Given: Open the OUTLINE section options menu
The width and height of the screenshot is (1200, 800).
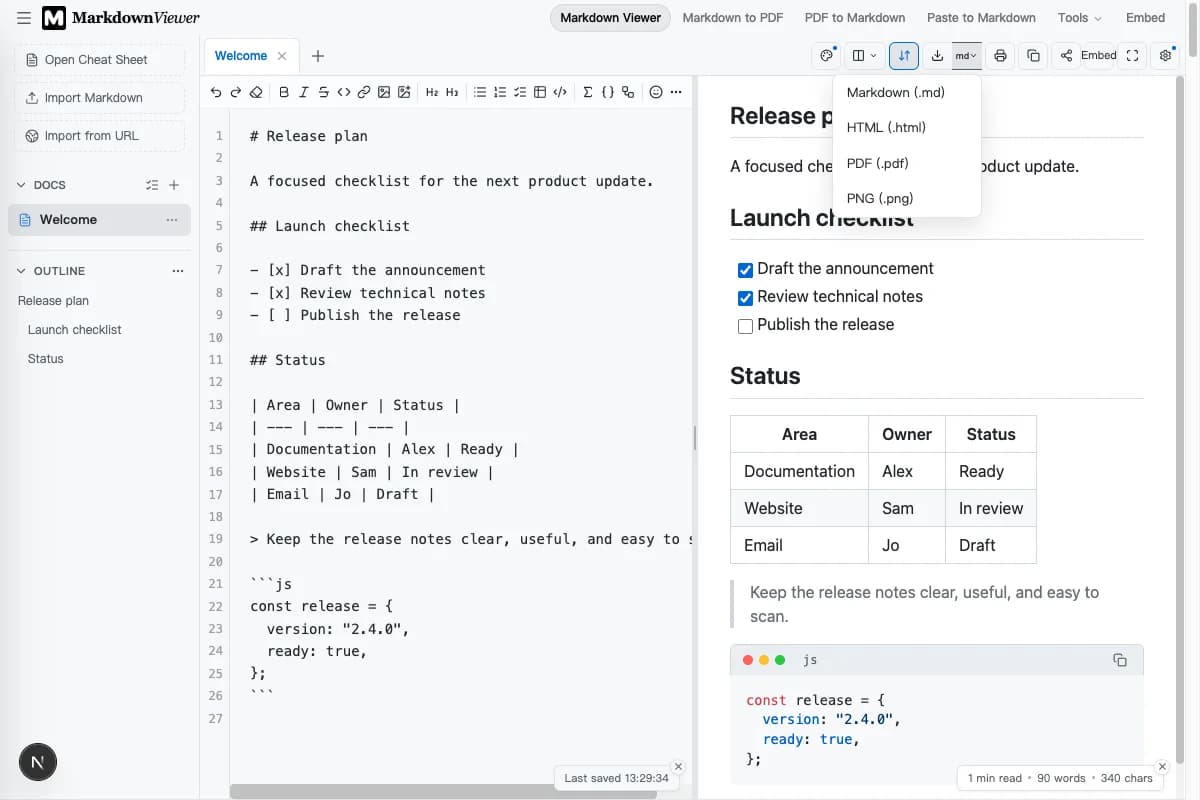Looking at the screenshot, I should (x=178, y=271).
